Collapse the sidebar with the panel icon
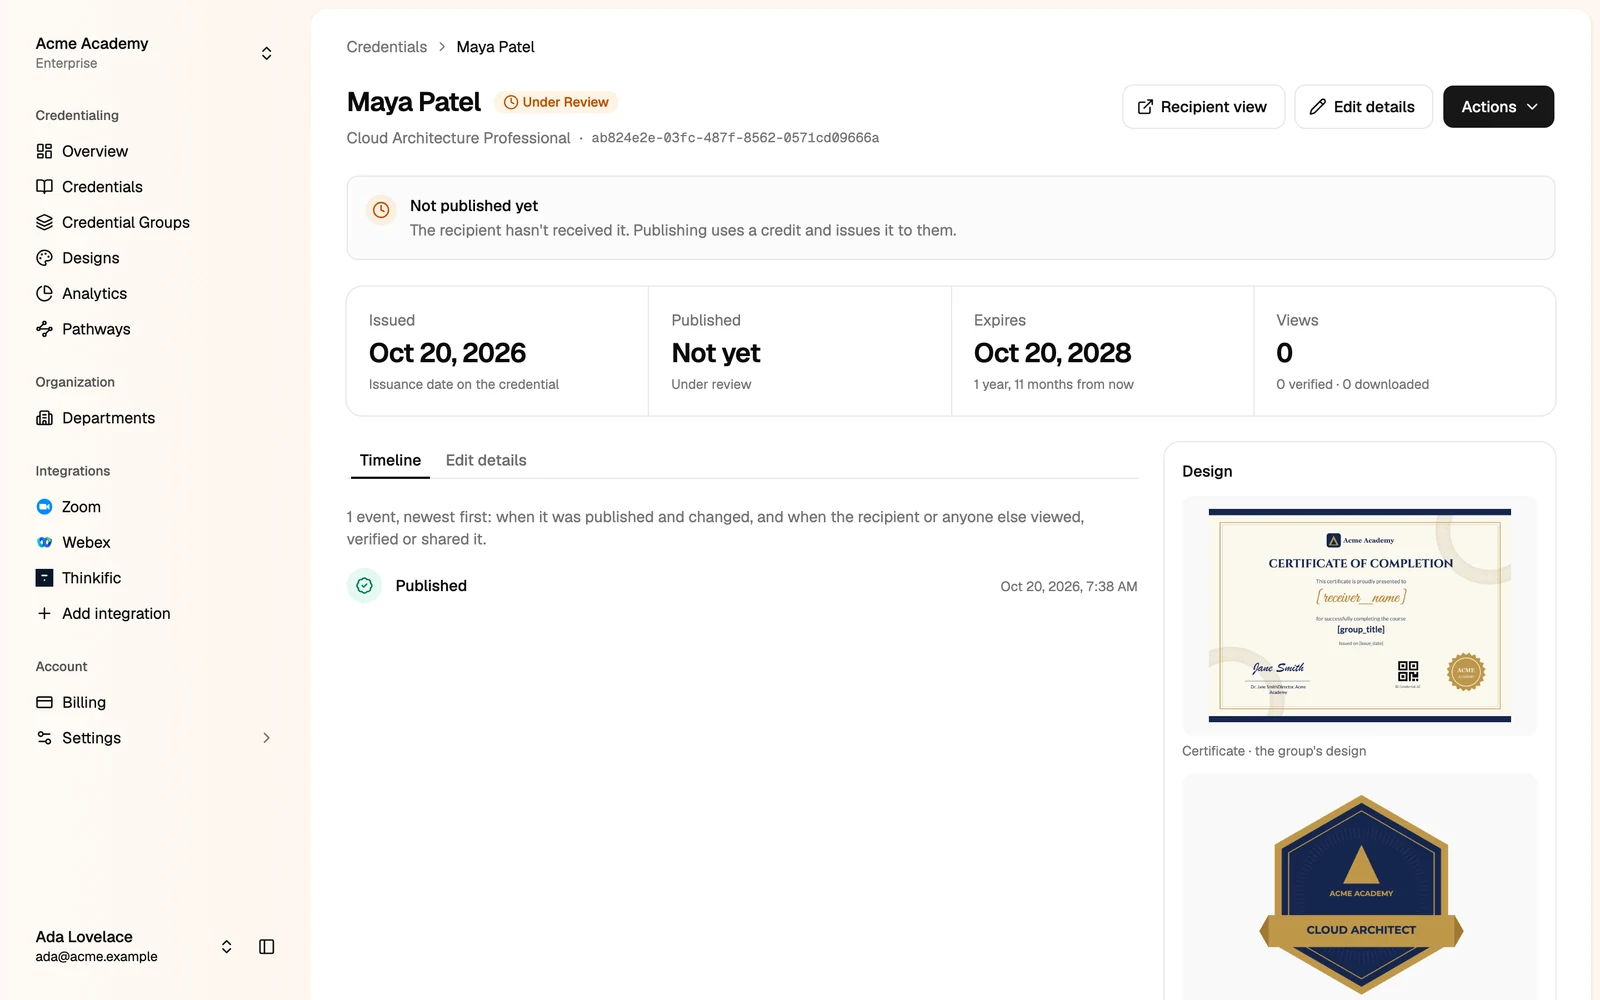 click(x=266, y=946)
